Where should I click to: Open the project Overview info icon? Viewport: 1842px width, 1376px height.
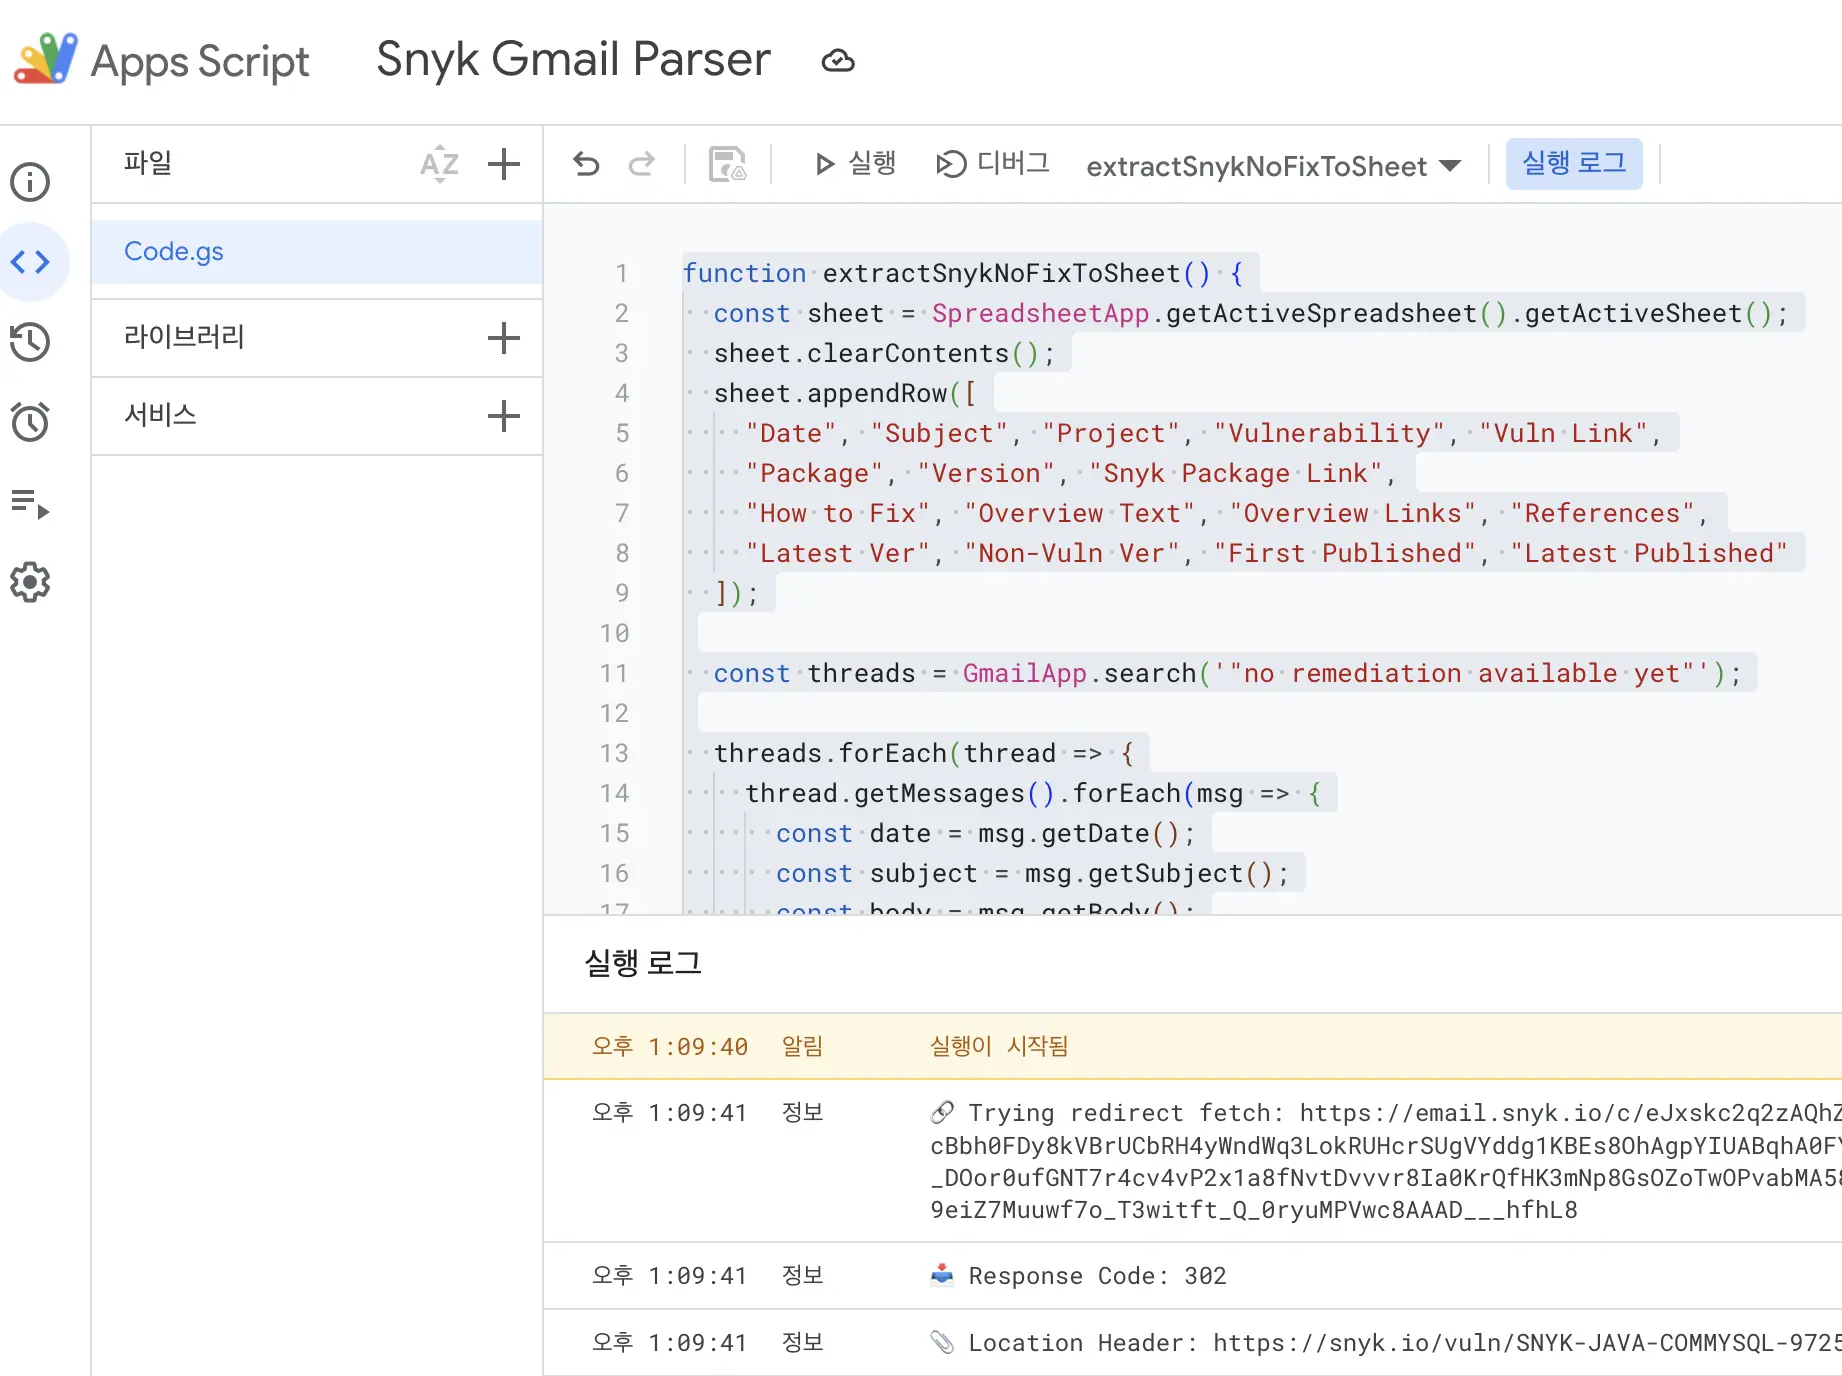point(30,182)
